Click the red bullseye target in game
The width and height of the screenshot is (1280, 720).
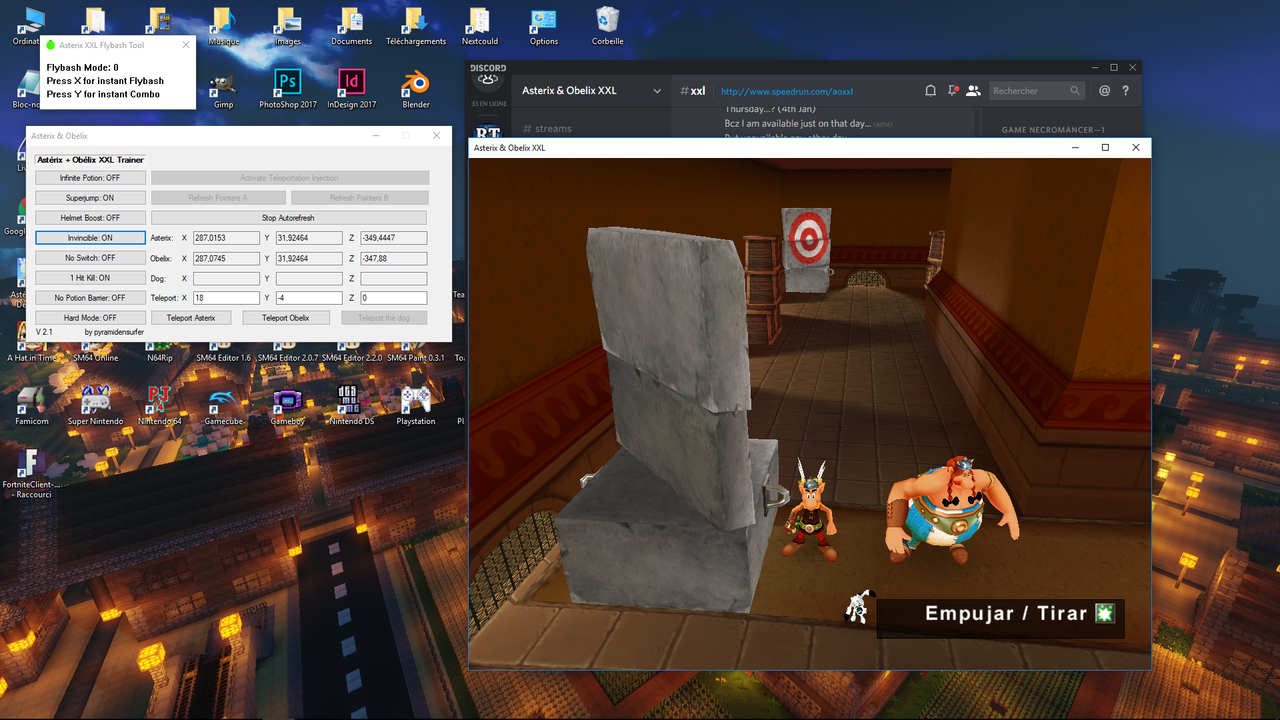click(807, 237)
